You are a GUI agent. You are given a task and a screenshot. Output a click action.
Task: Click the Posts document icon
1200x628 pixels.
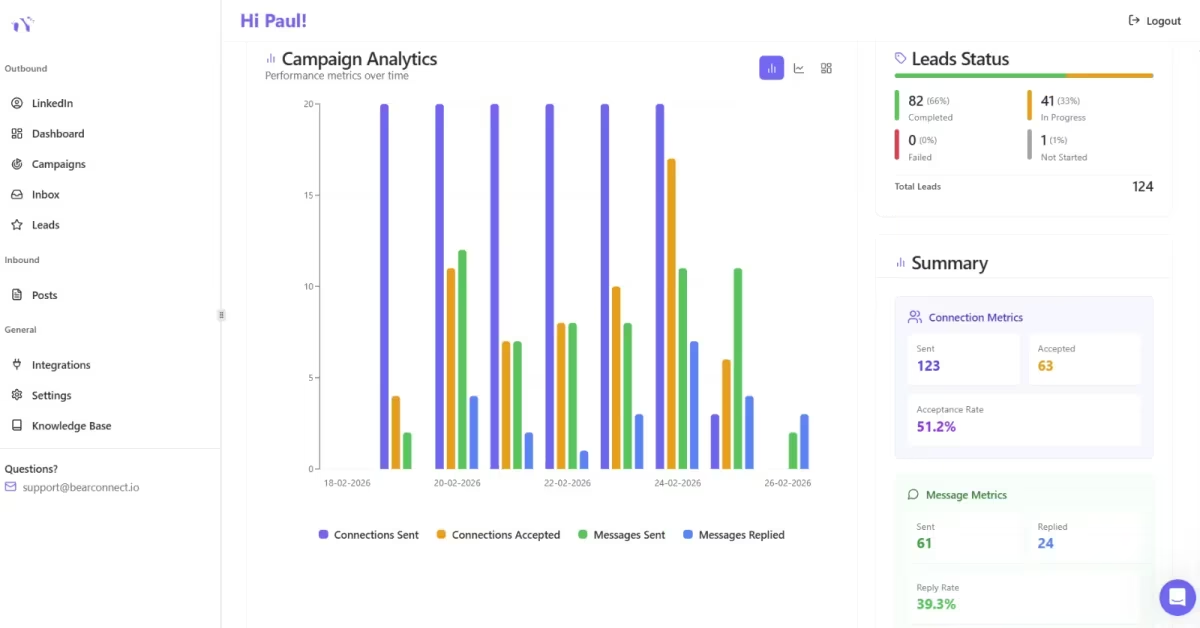click(x=17, y=295)
